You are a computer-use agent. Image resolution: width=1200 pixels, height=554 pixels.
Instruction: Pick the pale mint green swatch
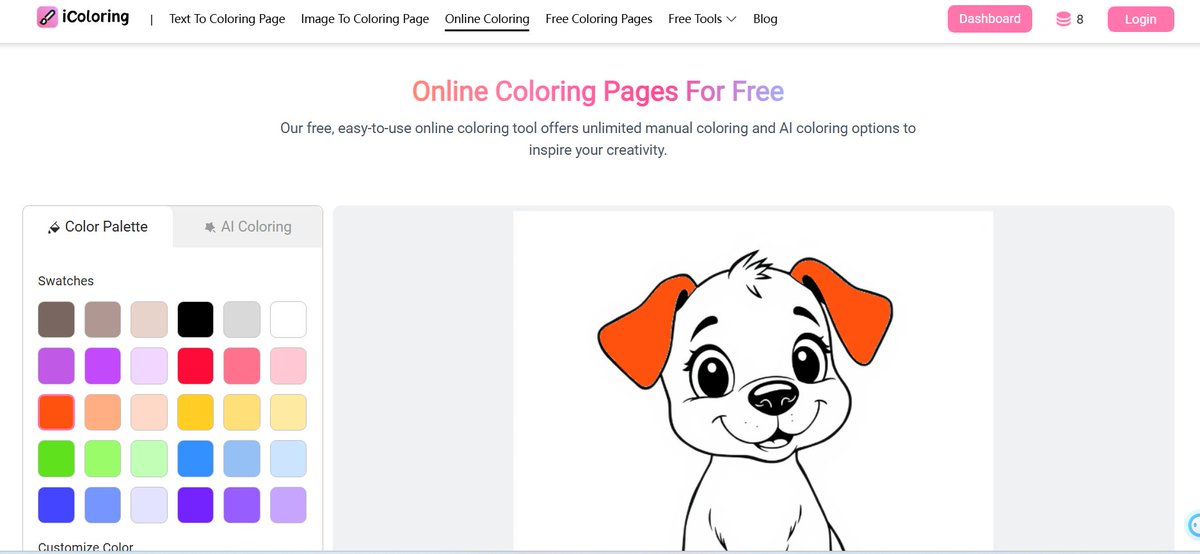(x=149, y=458)
